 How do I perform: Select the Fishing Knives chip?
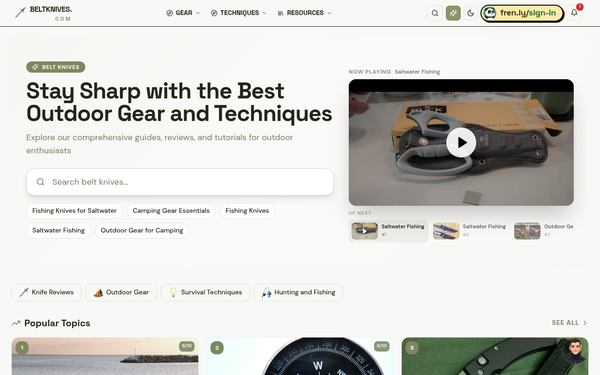pyautogui.click(x=247, y=210)
